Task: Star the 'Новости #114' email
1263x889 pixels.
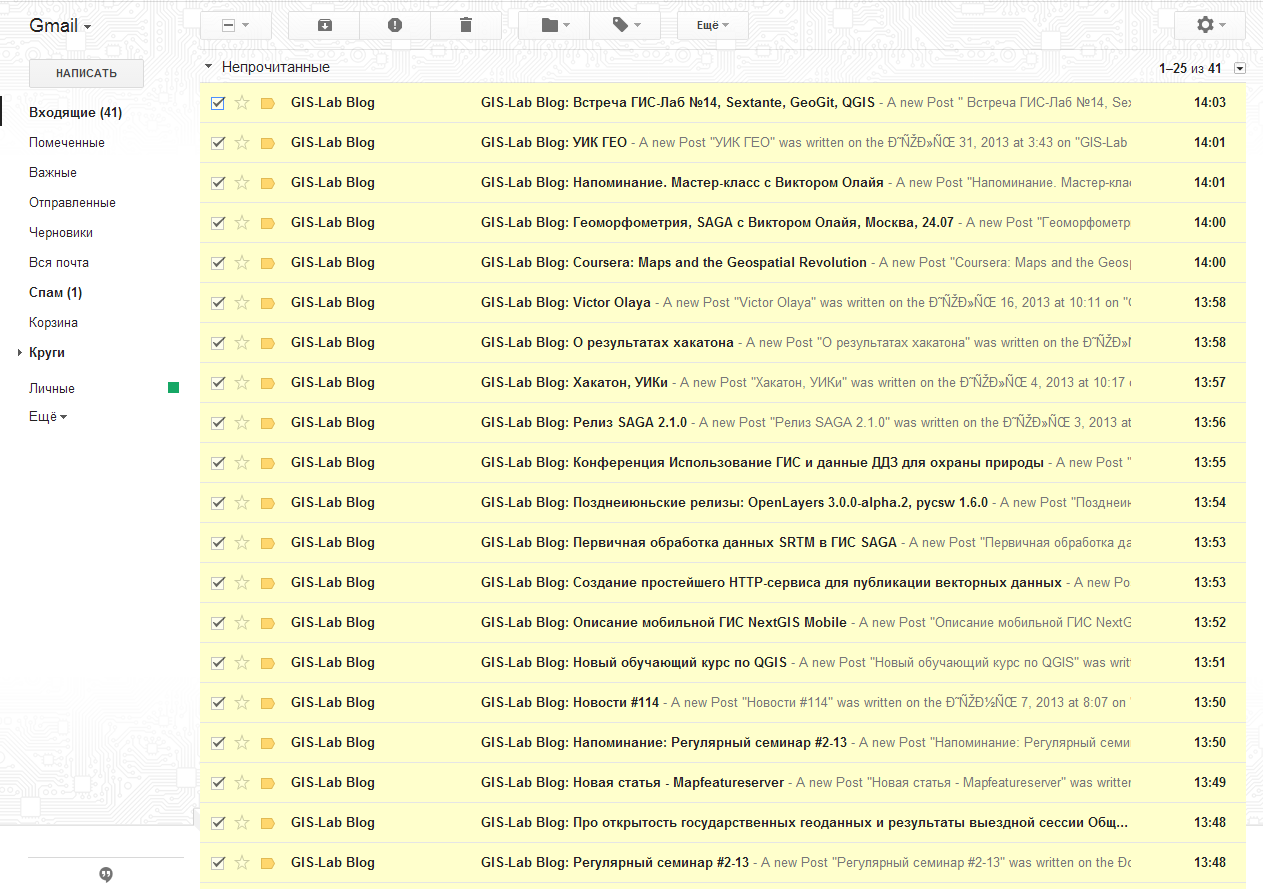Action: [x=242, y=703]
